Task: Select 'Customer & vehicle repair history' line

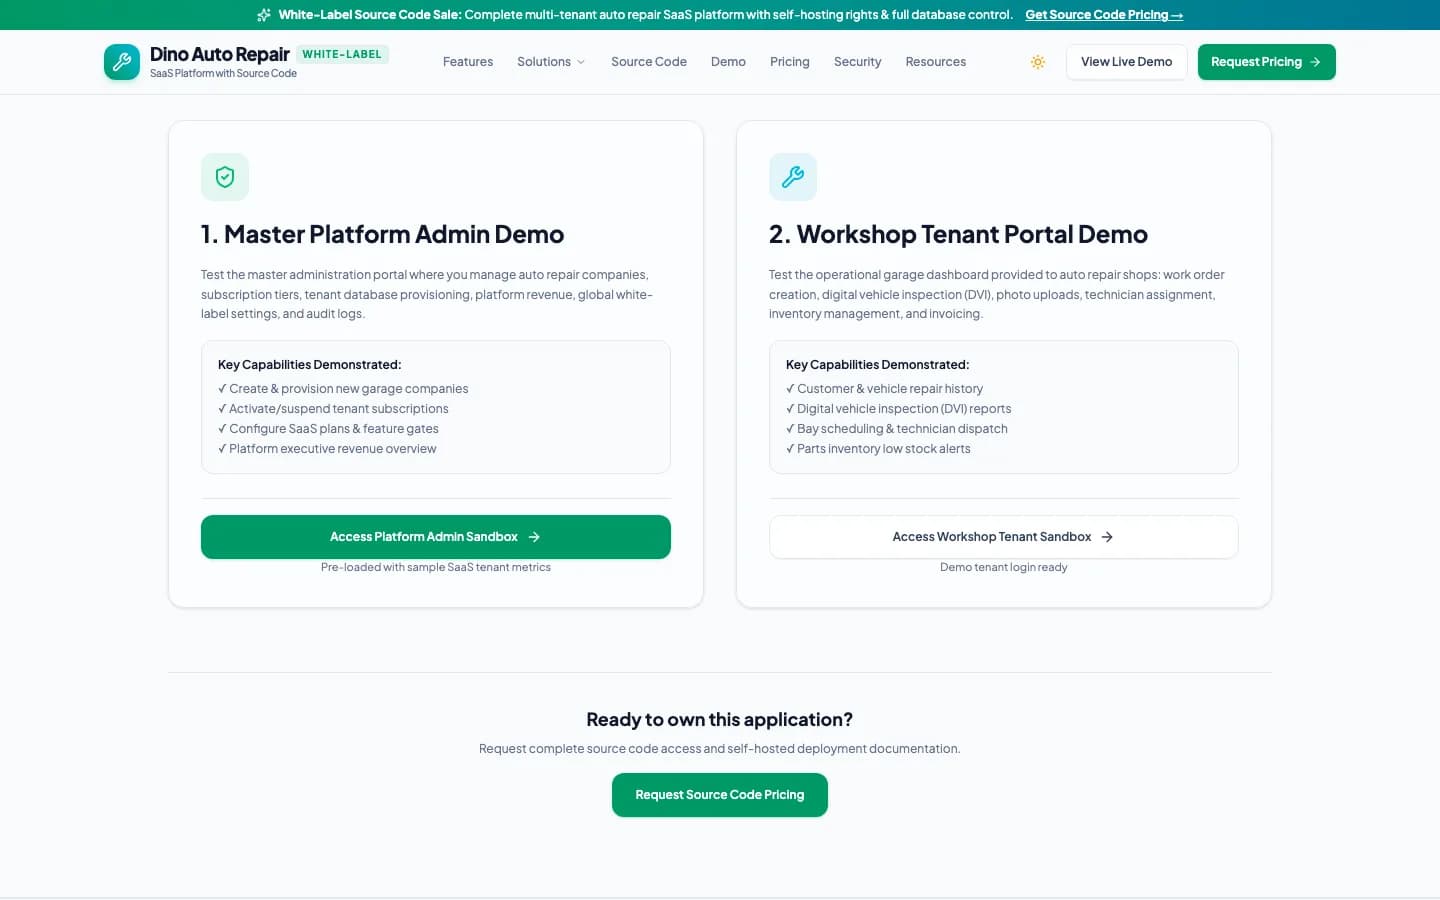Action: tap(884, 389)
